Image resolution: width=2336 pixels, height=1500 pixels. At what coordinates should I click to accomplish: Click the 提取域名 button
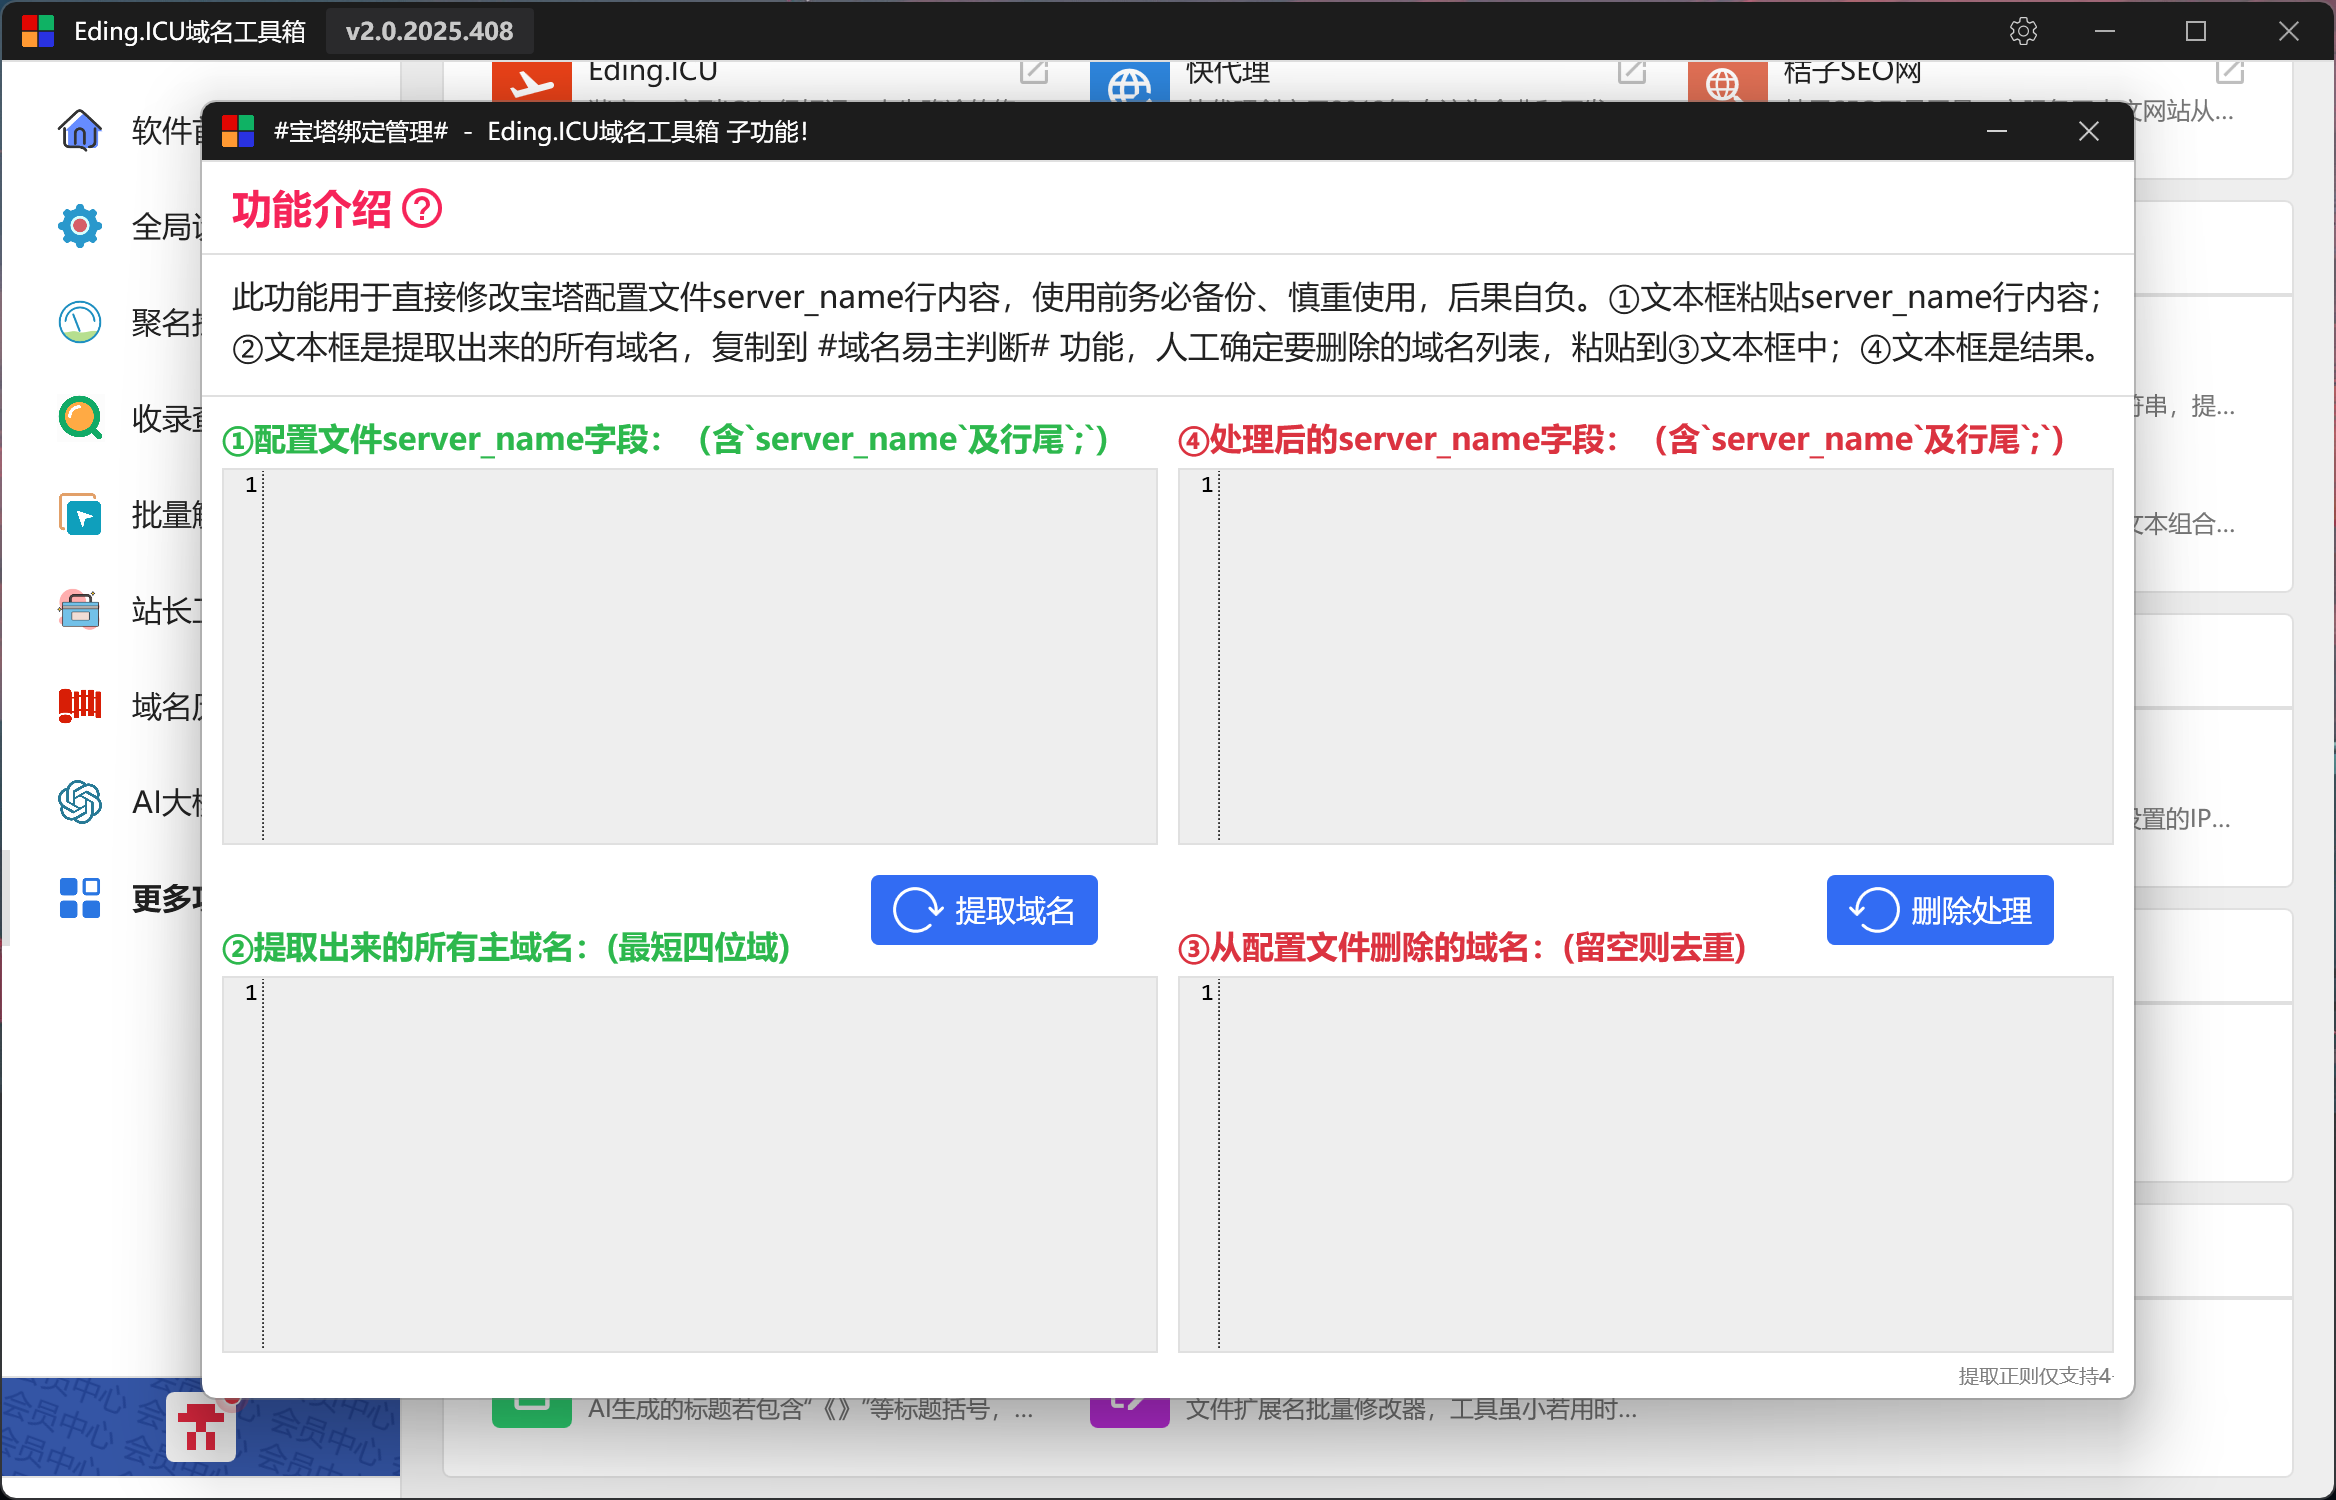984,910
